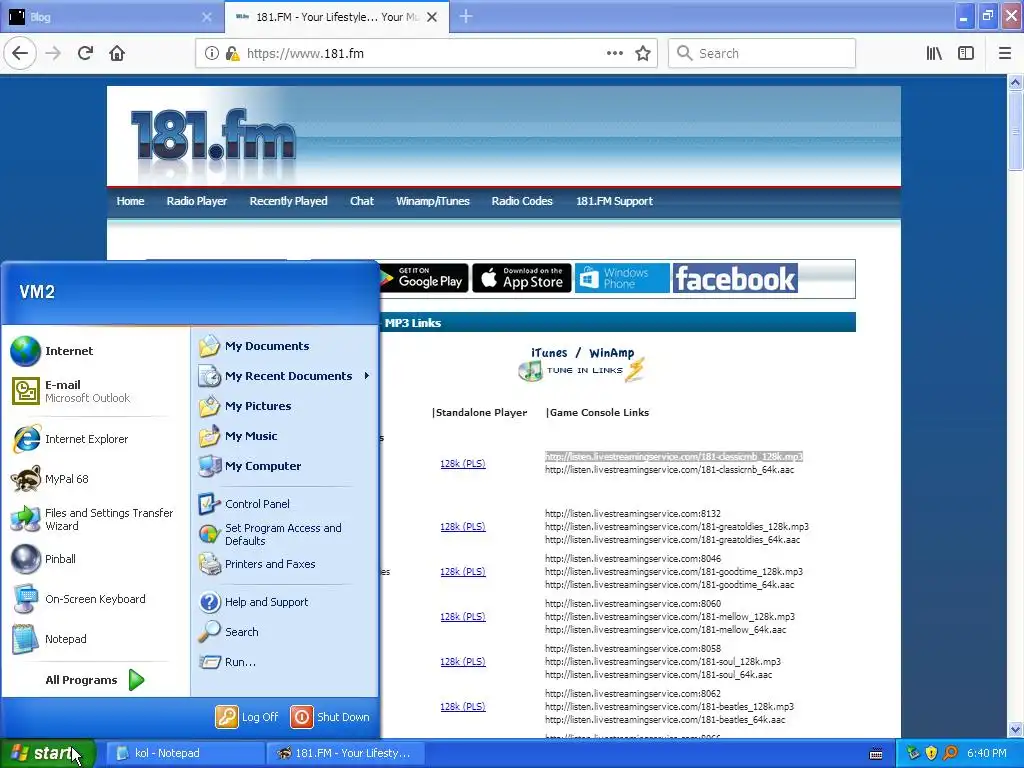The image size is (1024, 768).
Task: Click the Windows Phone badge
Action: (x=622, y=278)
